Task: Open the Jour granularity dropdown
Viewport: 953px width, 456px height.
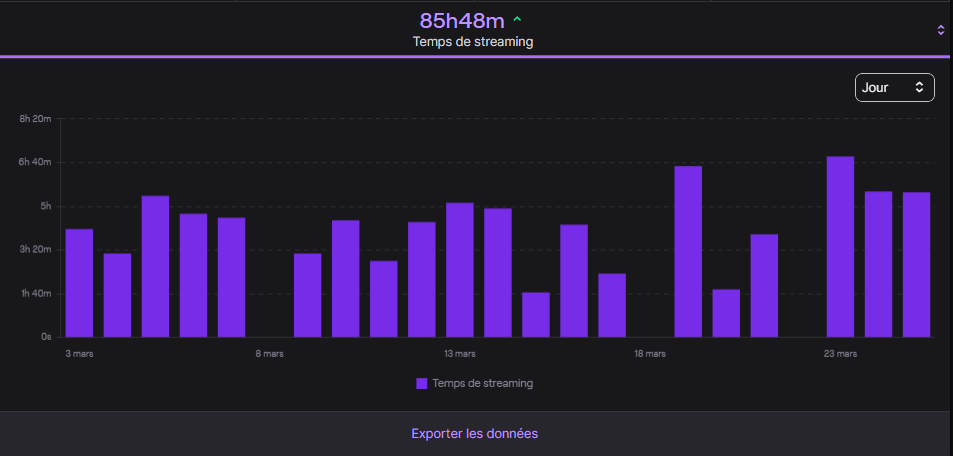Action: 894,88
